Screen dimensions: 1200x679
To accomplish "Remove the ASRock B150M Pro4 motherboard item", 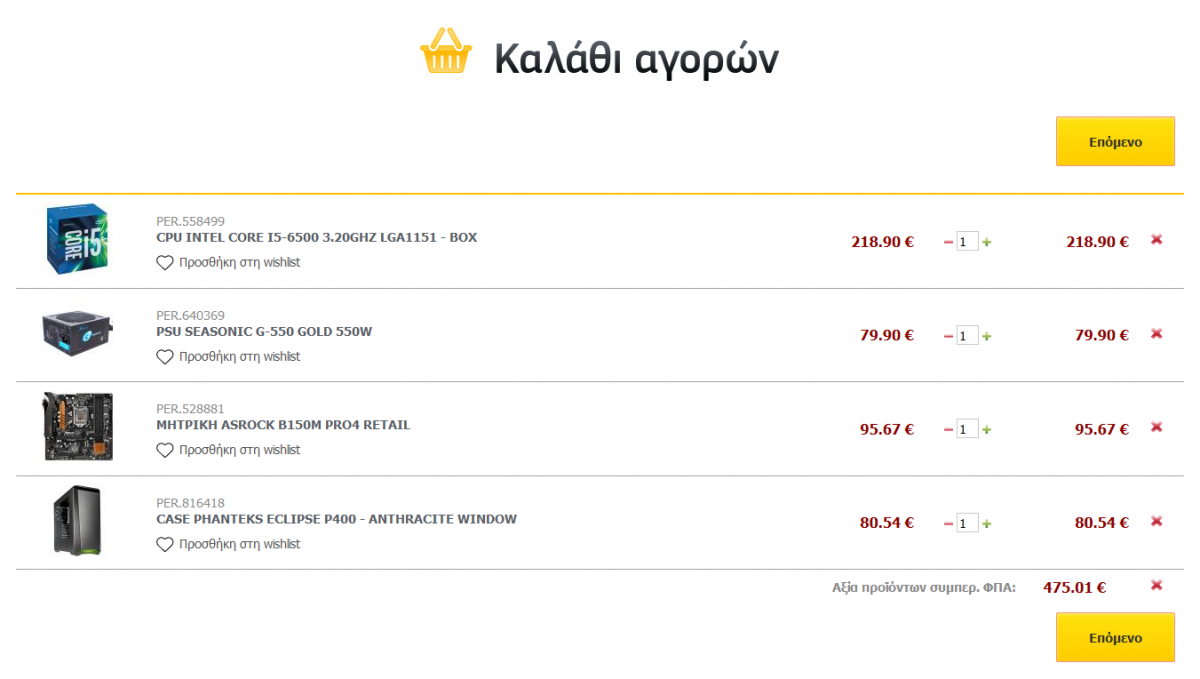I will pos(1156,427).
